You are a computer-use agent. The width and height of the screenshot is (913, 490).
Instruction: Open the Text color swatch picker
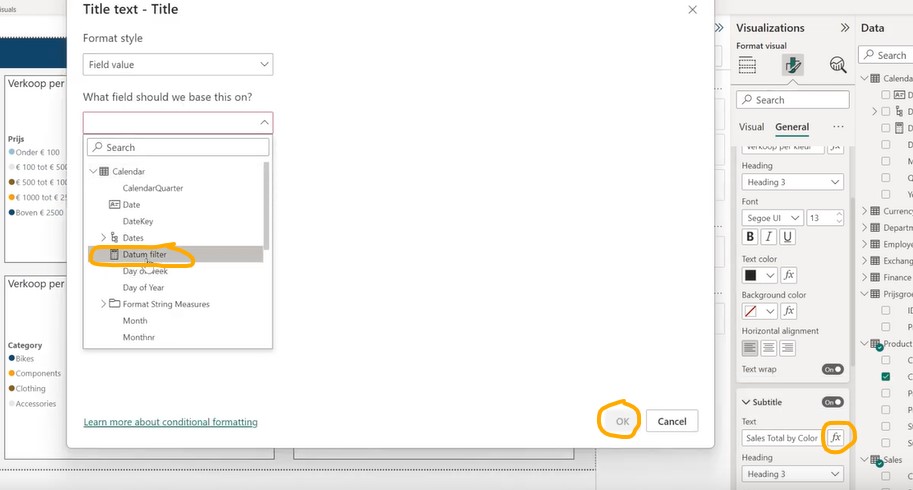point(759,274)
